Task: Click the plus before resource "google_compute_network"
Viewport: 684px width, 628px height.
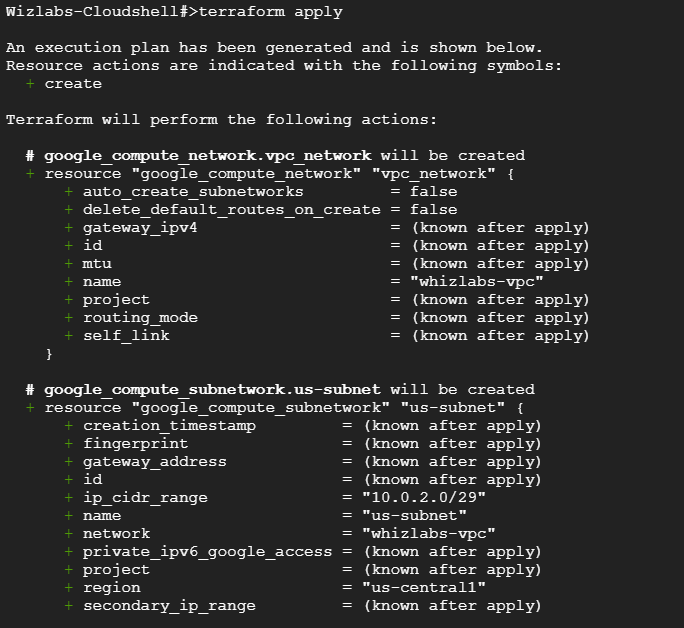Action: [30, 174]
